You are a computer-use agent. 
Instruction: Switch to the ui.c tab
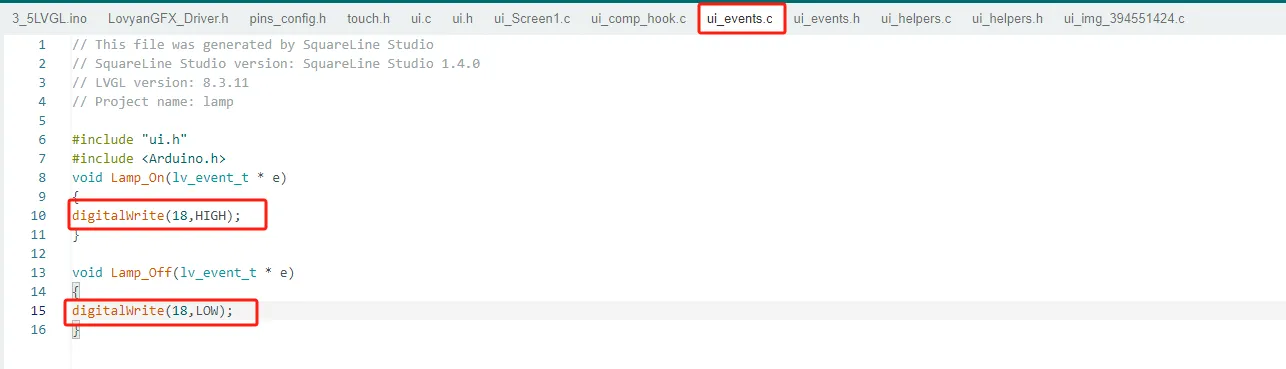tap(421, 19)
